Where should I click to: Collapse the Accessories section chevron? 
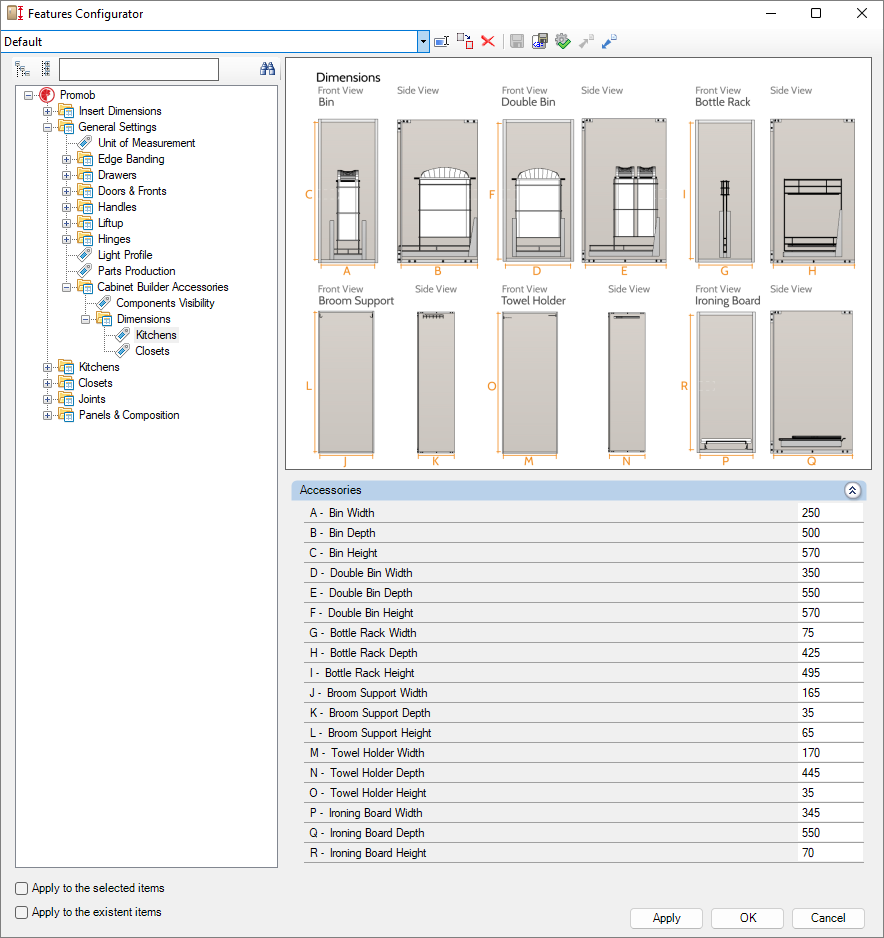point(852,490)
